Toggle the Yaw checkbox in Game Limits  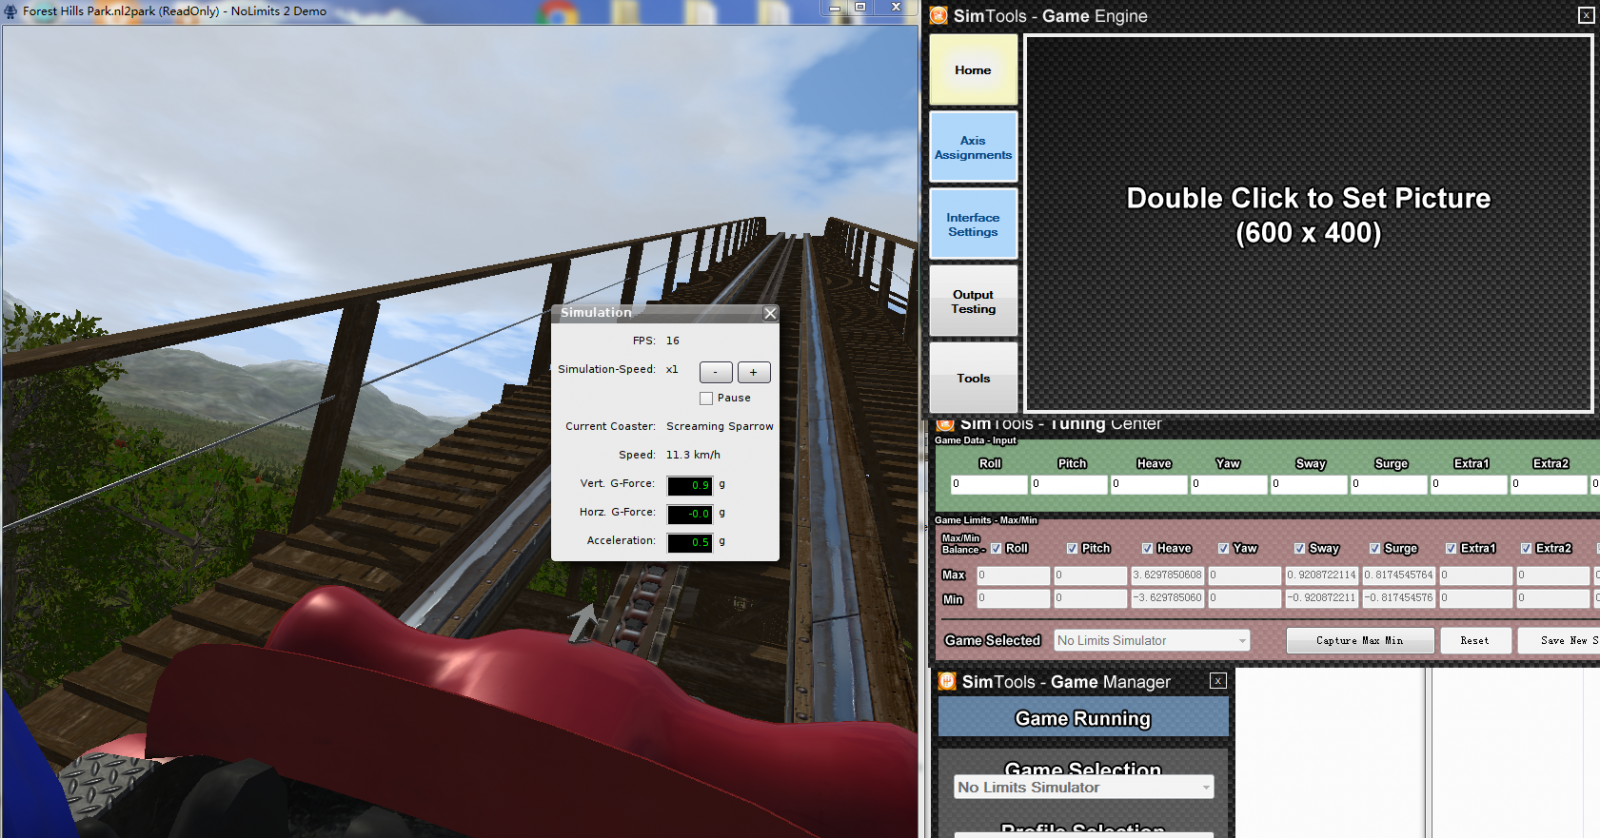point(1223,548)
